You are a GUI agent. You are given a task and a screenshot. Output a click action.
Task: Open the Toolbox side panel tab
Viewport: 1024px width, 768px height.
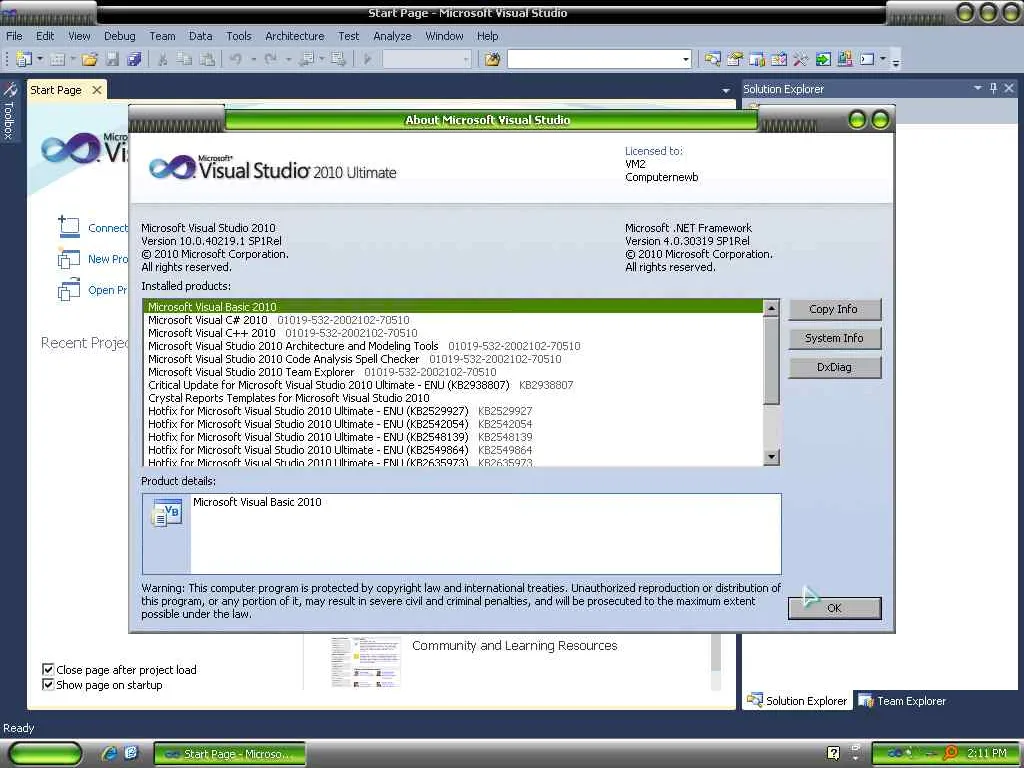pyautogui.click(x=9, y=111)
